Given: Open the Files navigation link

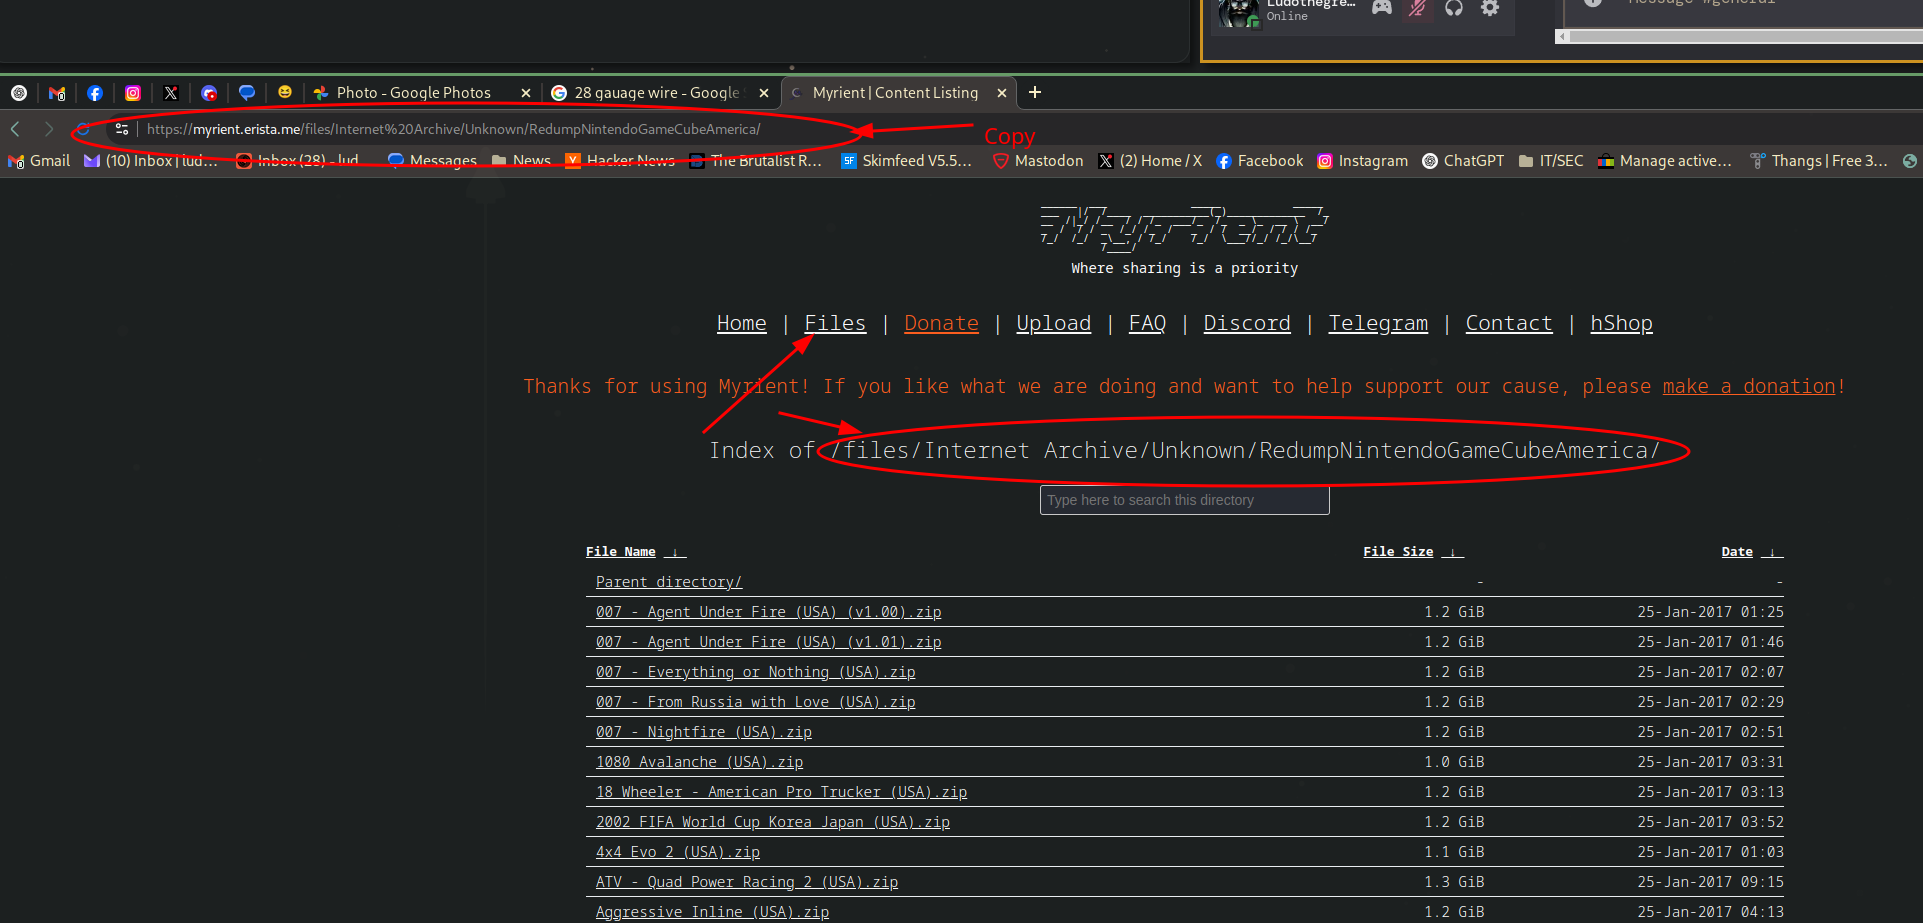Looking at the screenshot, I should tap(835, 323).
